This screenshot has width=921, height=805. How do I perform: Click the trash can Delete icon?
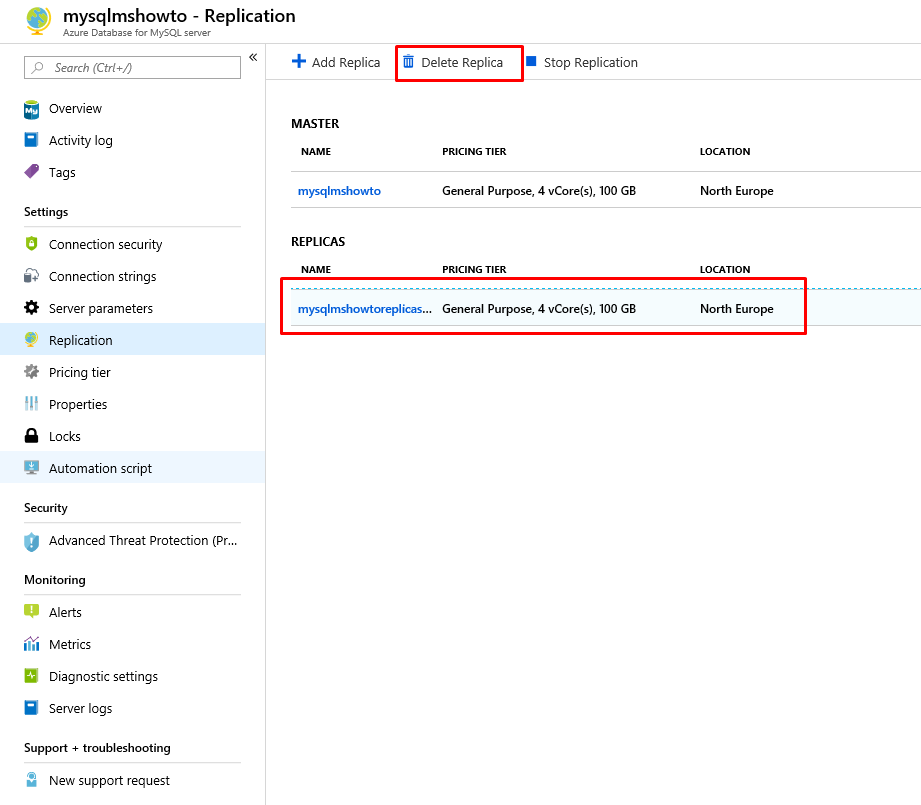pyautogui.click(x=408, y=62)
